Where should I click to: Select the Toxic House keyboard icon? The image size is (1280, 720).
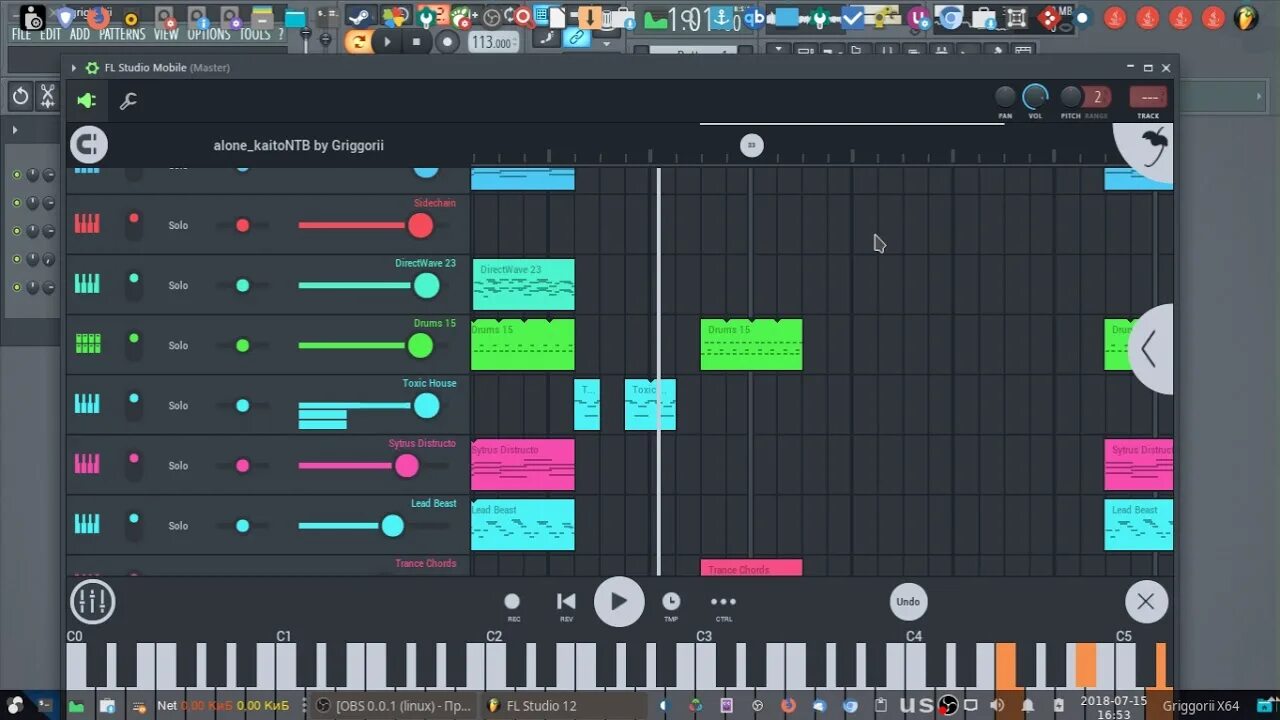[x=87, y=404]
